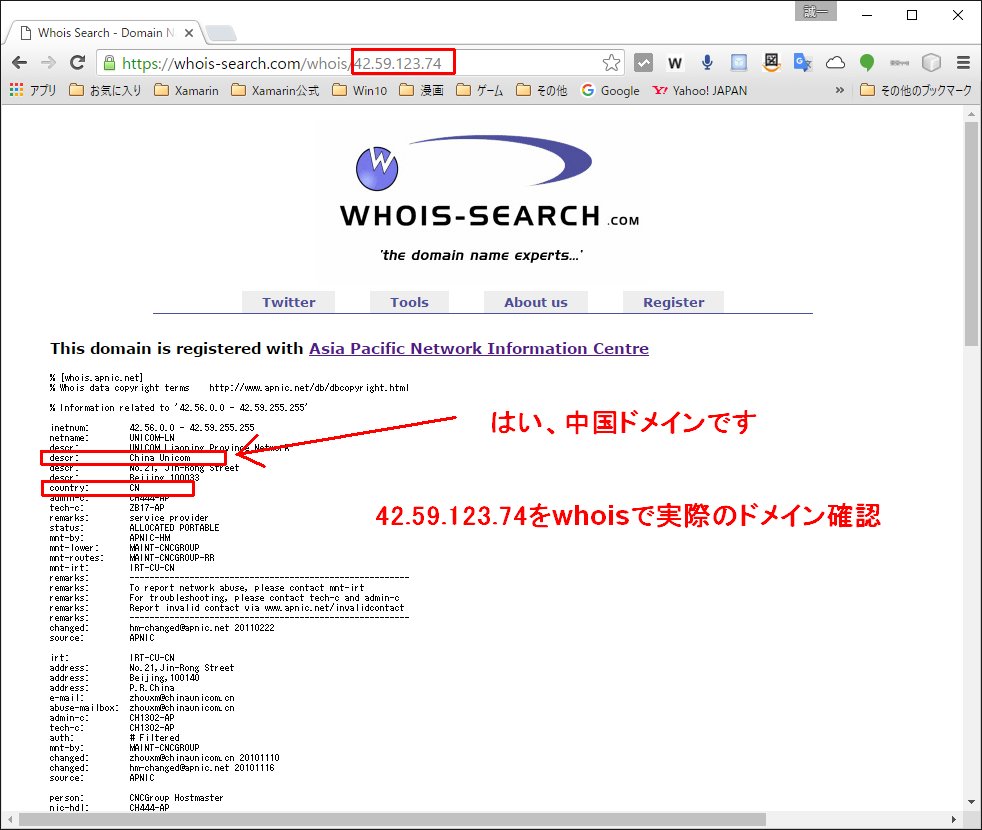Image resolution: width=982 pixels, height=830 pixels.
Task: Click the address bar URL field
Action: [x=360, y=63]
